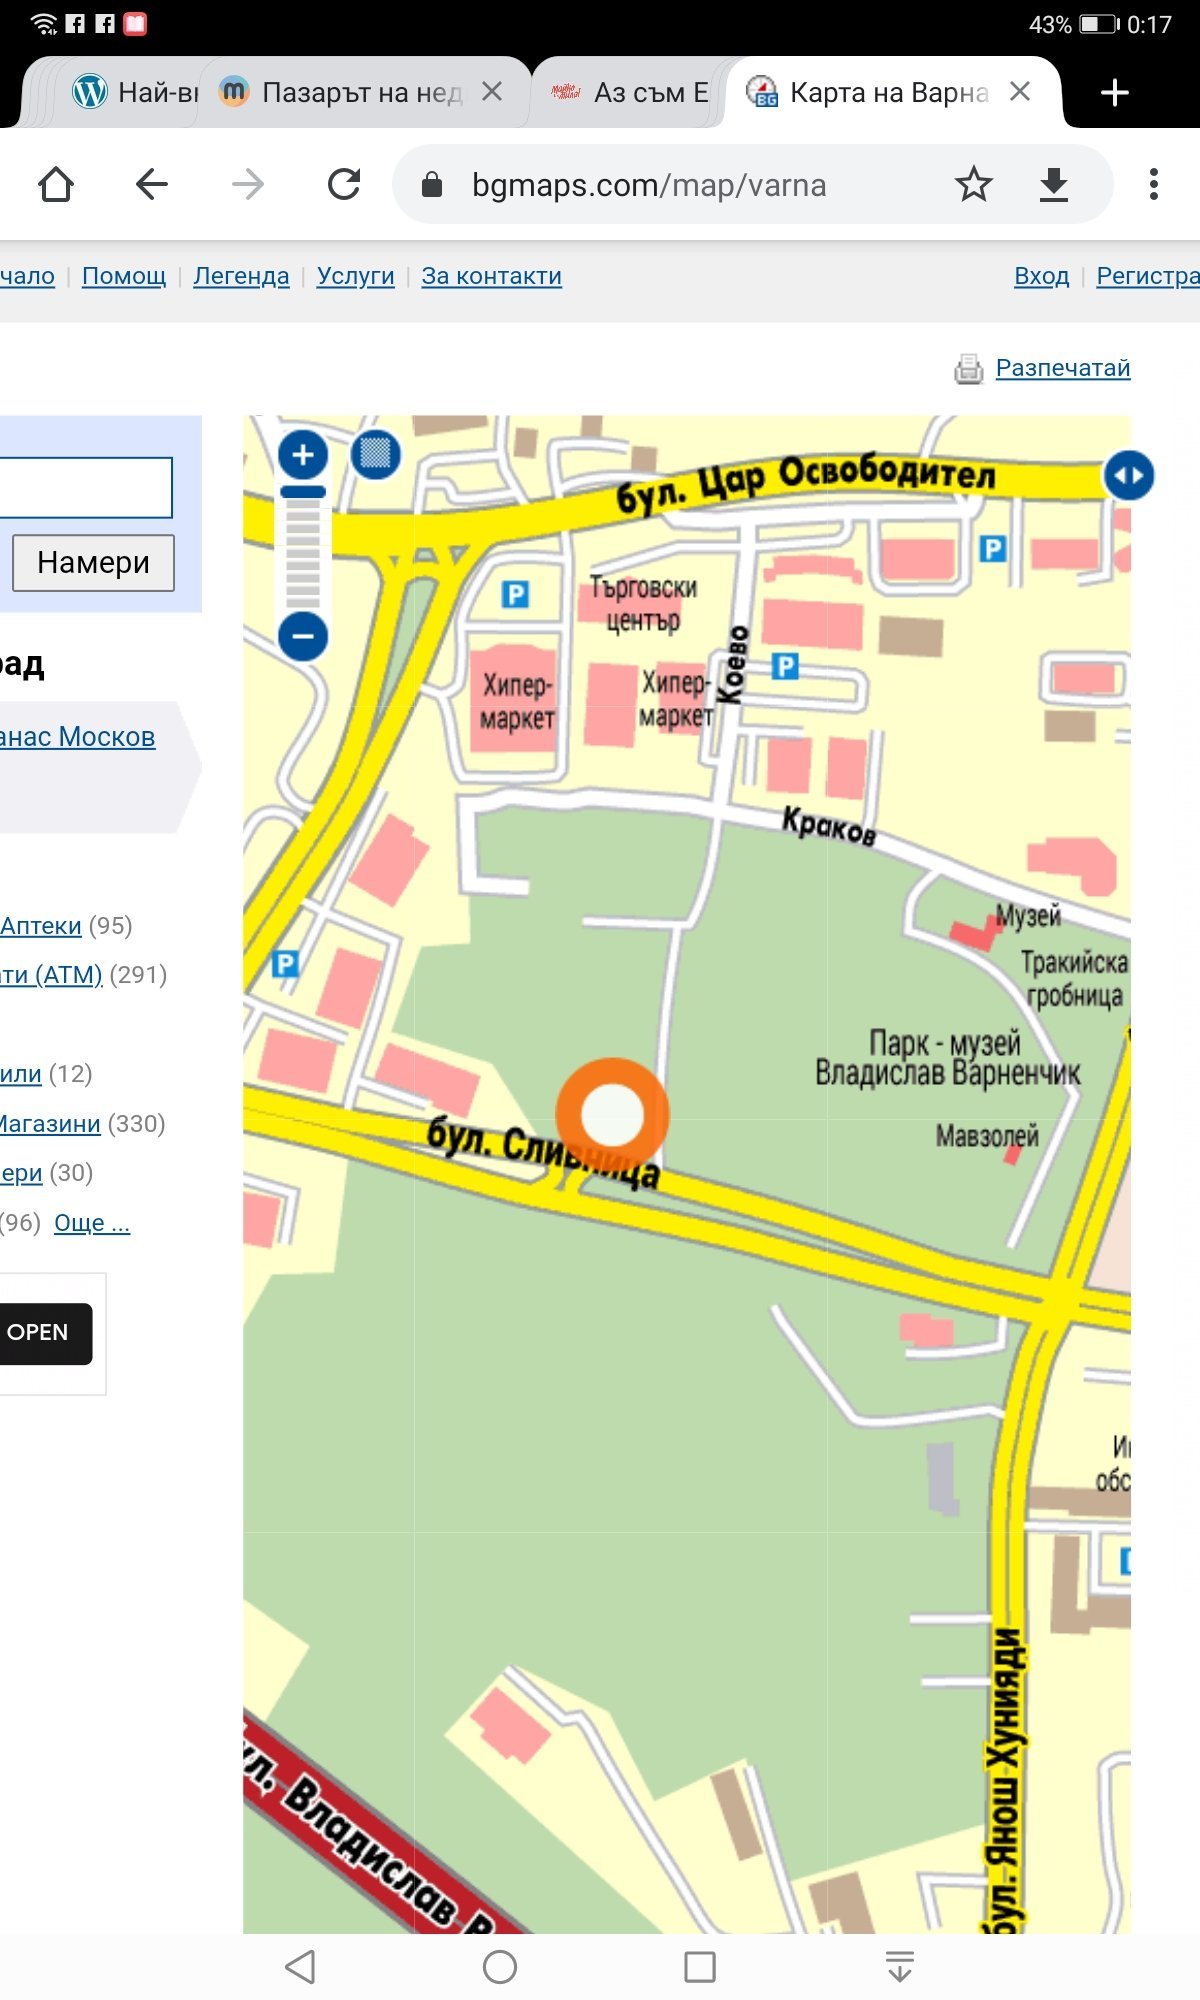
Task: Open the Легенда link
Action: click(x=241, y=276)
